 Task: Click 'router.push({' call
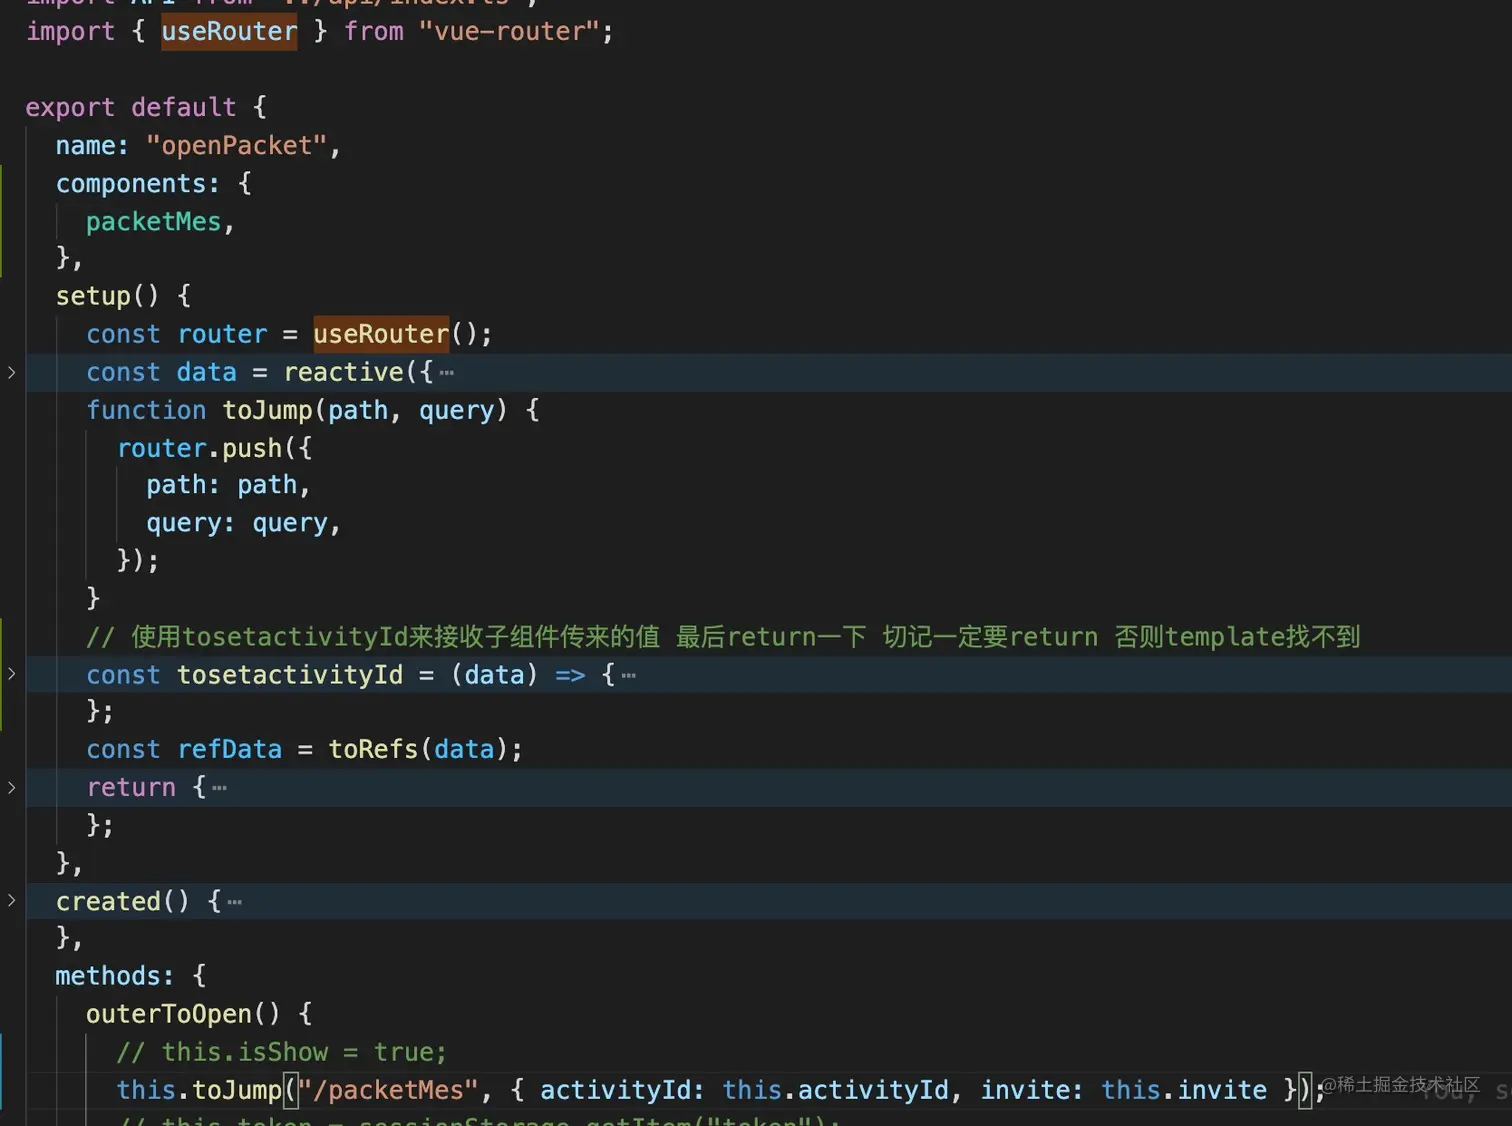215,448
